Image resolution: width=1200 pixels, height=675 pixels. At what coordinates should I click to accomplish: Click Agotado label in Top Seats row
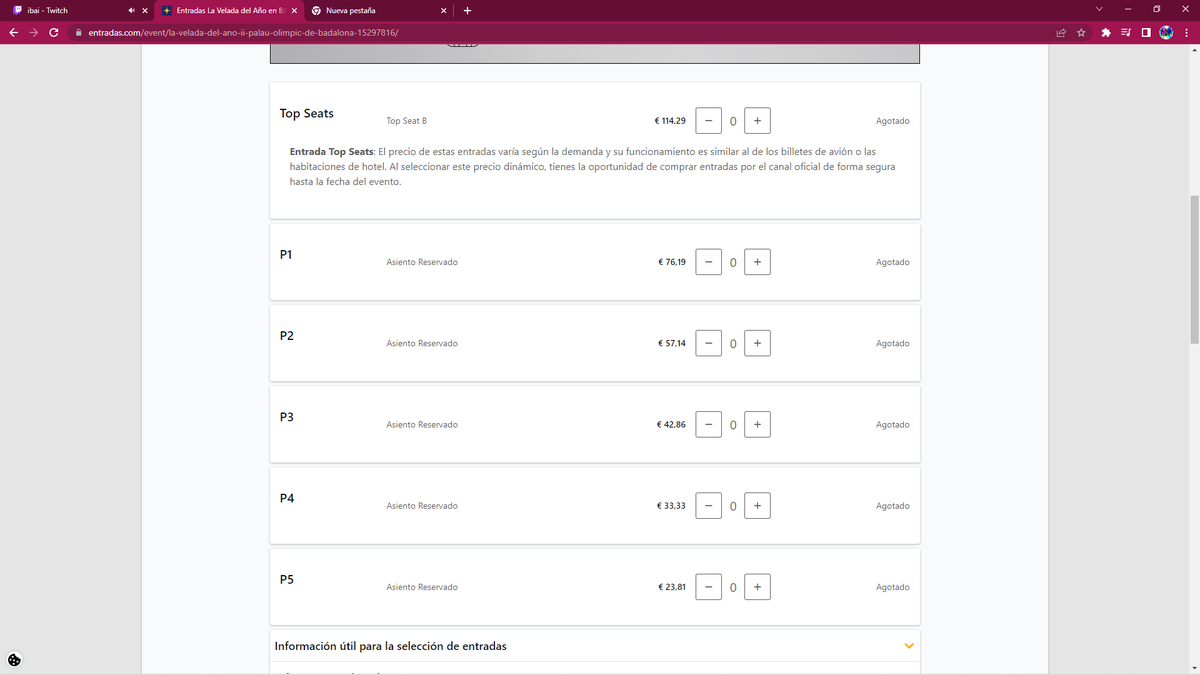(893, 121)
